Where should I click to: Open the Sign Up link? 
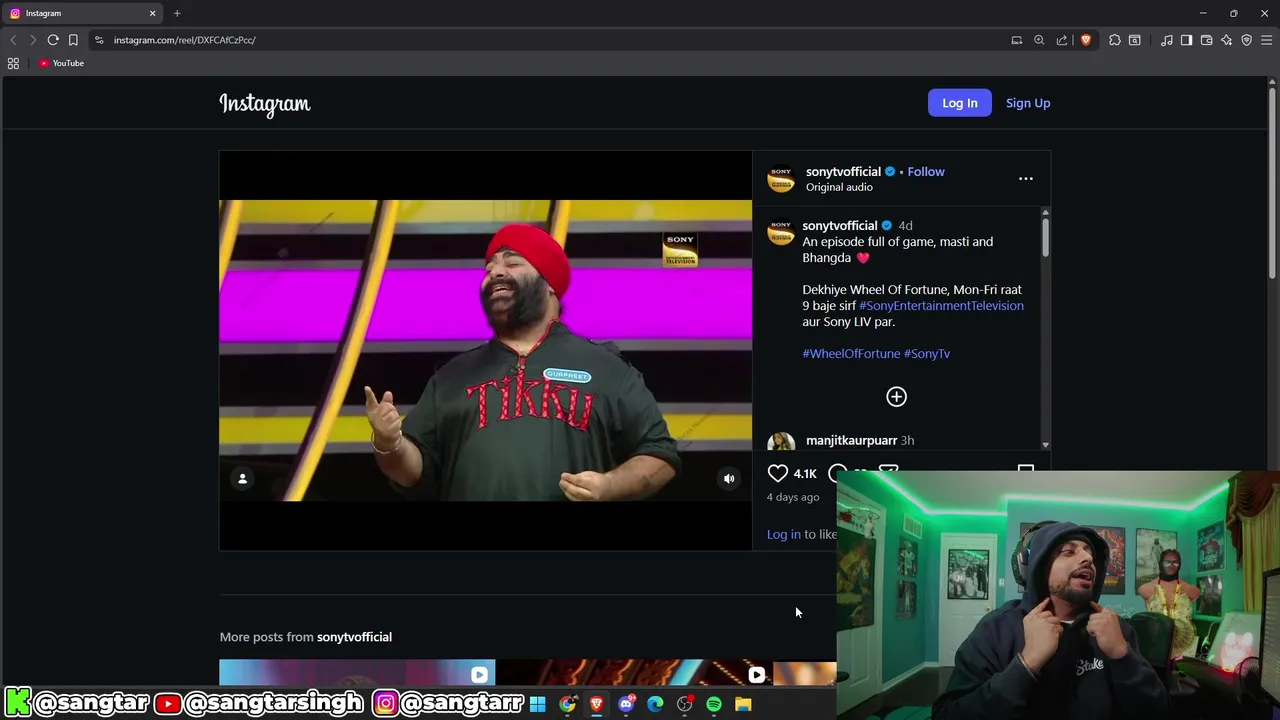pyautogui.click(x=1028, y=103)
